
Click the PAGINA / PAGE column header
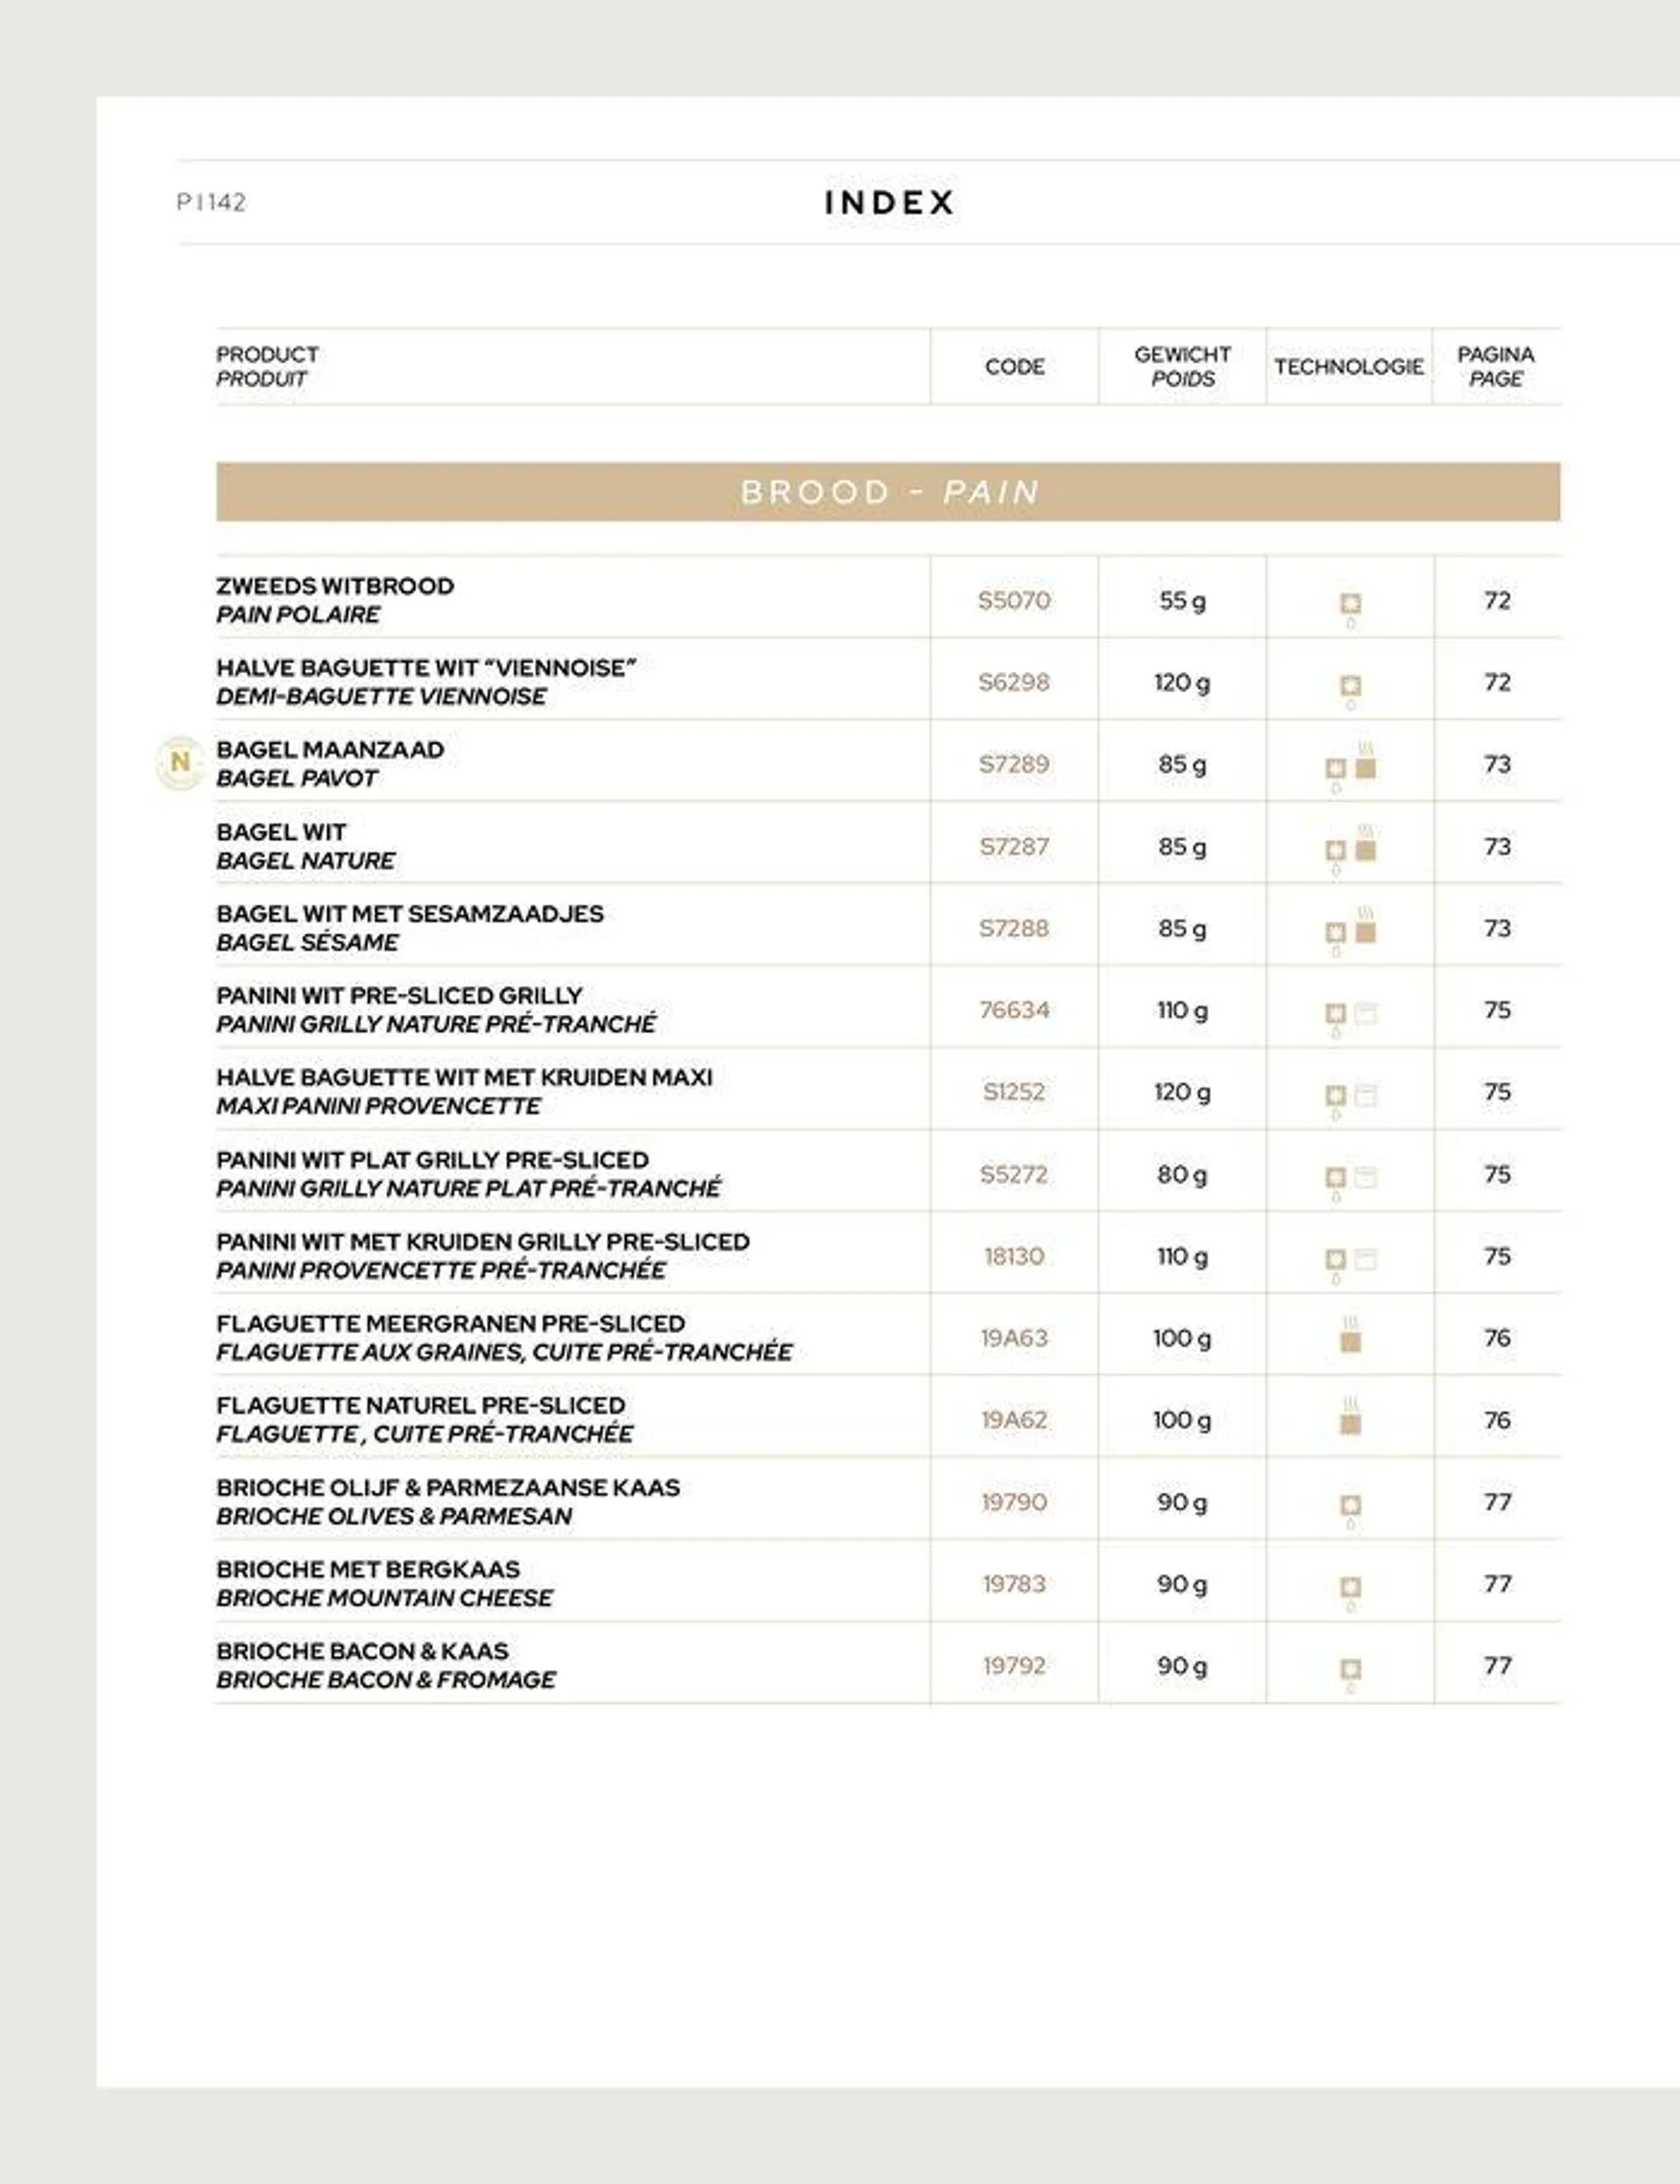coord(1496,366)
